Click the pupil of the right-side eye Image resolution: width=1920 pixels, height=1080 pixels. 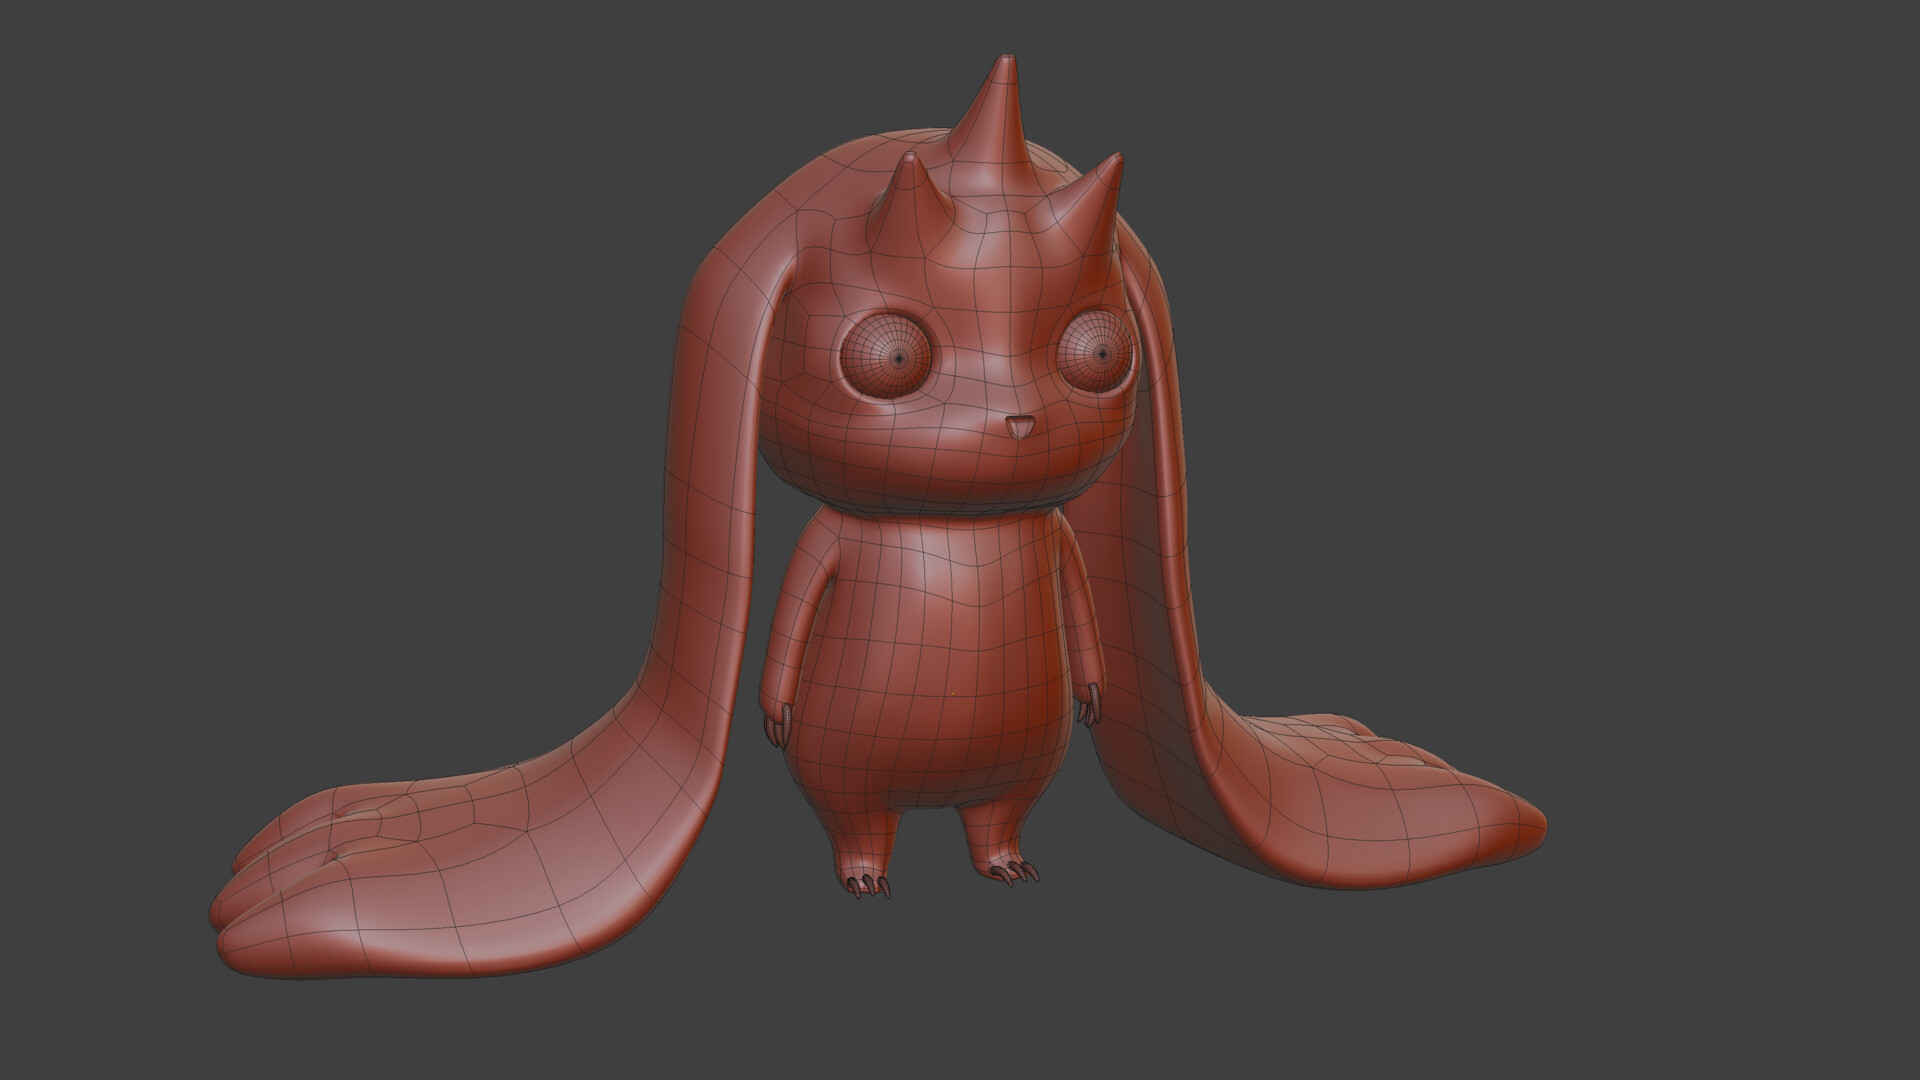pyautogui.click(x=1101, y=352)
